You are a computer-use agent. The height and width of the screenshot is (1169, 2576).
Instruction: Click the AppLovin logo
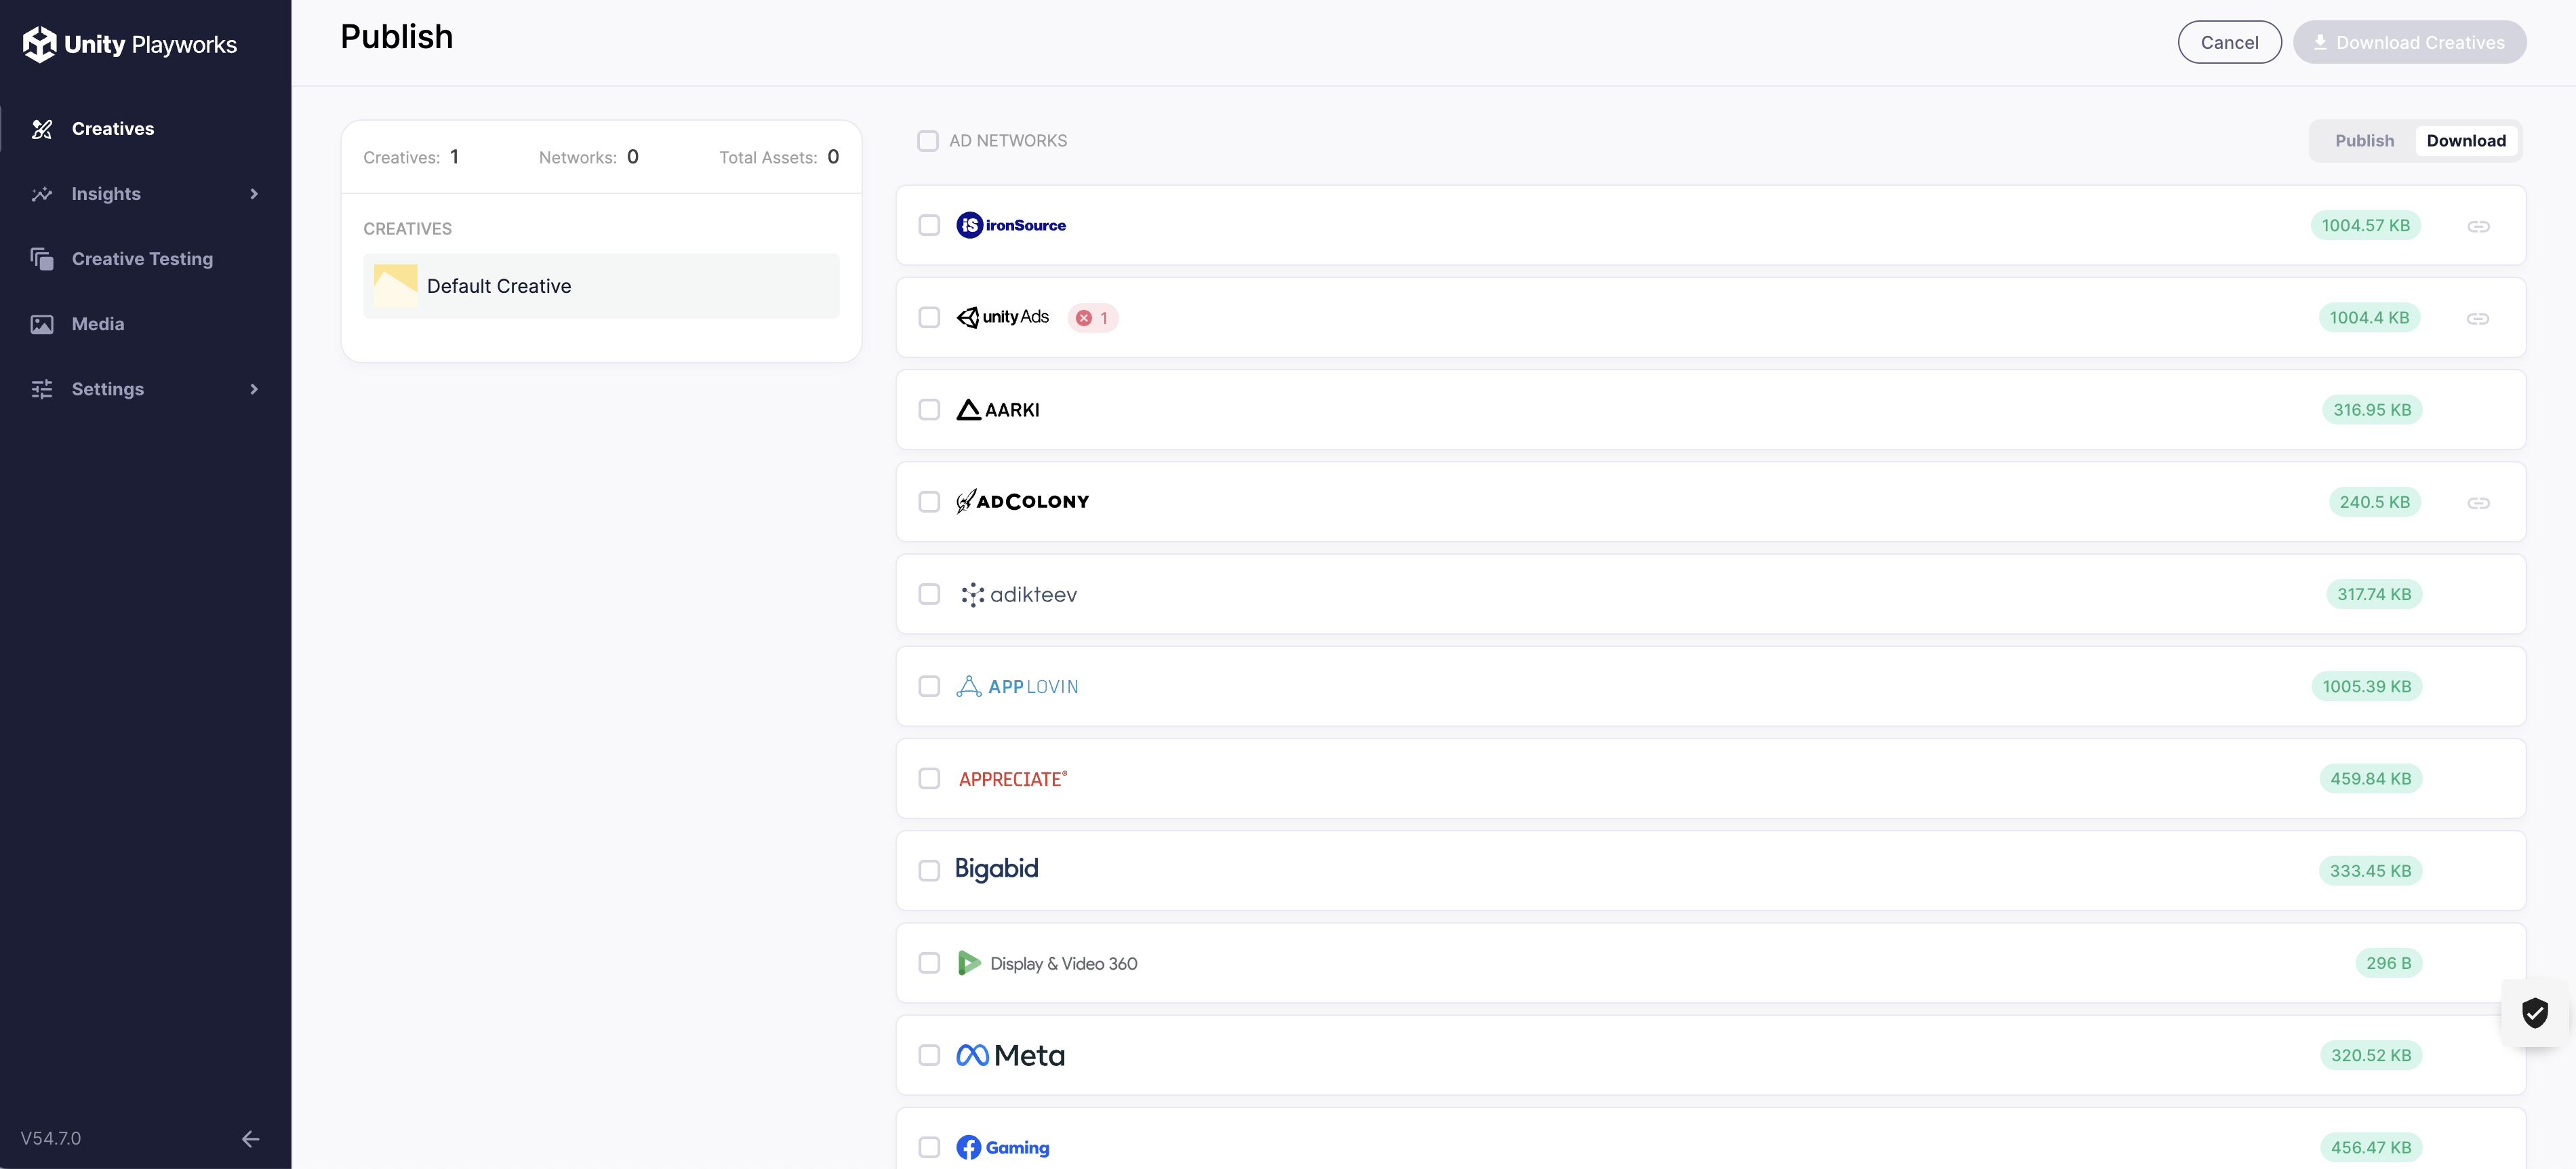[x=1017, y=686]
